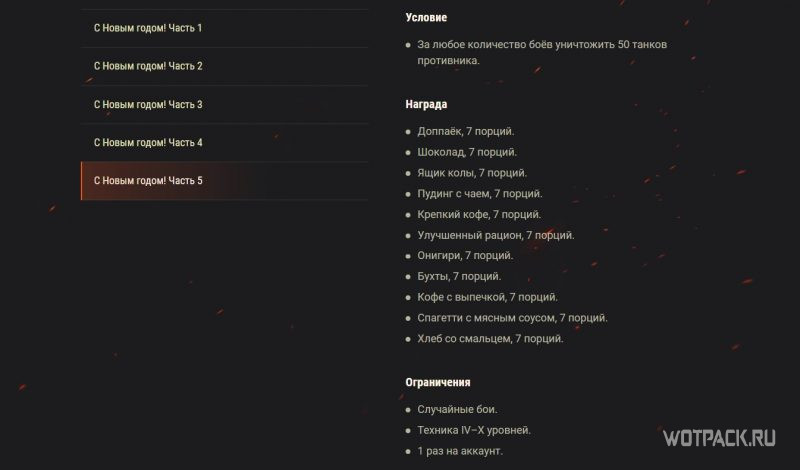The image size is (800, 470).
Task: Switch to 'С Новым годом! Часть 3'
Action: pyautogui.click(x=224, y=105)
